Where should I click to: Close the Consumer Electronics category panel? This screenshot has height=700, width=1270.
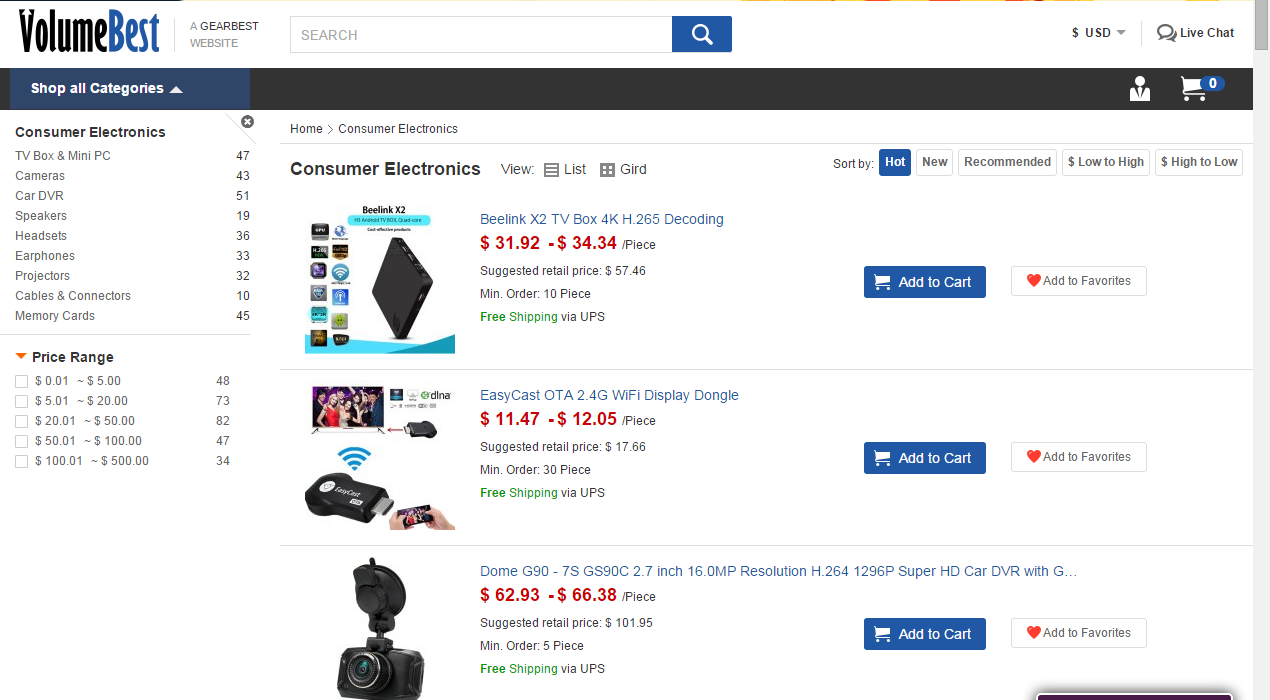click(247, 122)
